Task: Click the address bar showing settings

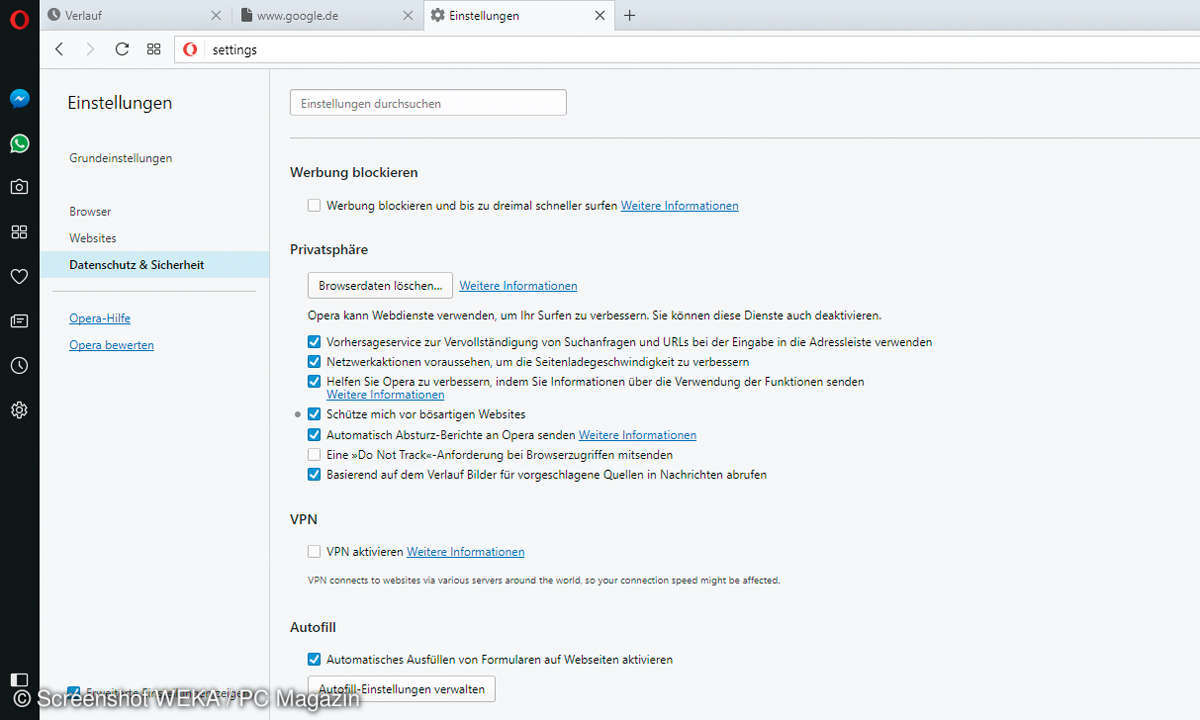Action: [687, 50]
